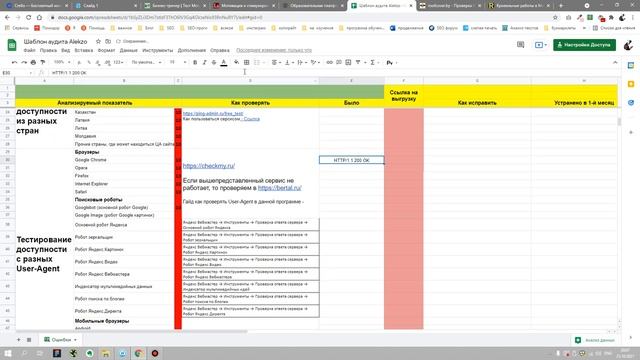Click the Print icon in toolbar
Image resolution: width=640 pixels, height=360 pixels.
point(33,62)
